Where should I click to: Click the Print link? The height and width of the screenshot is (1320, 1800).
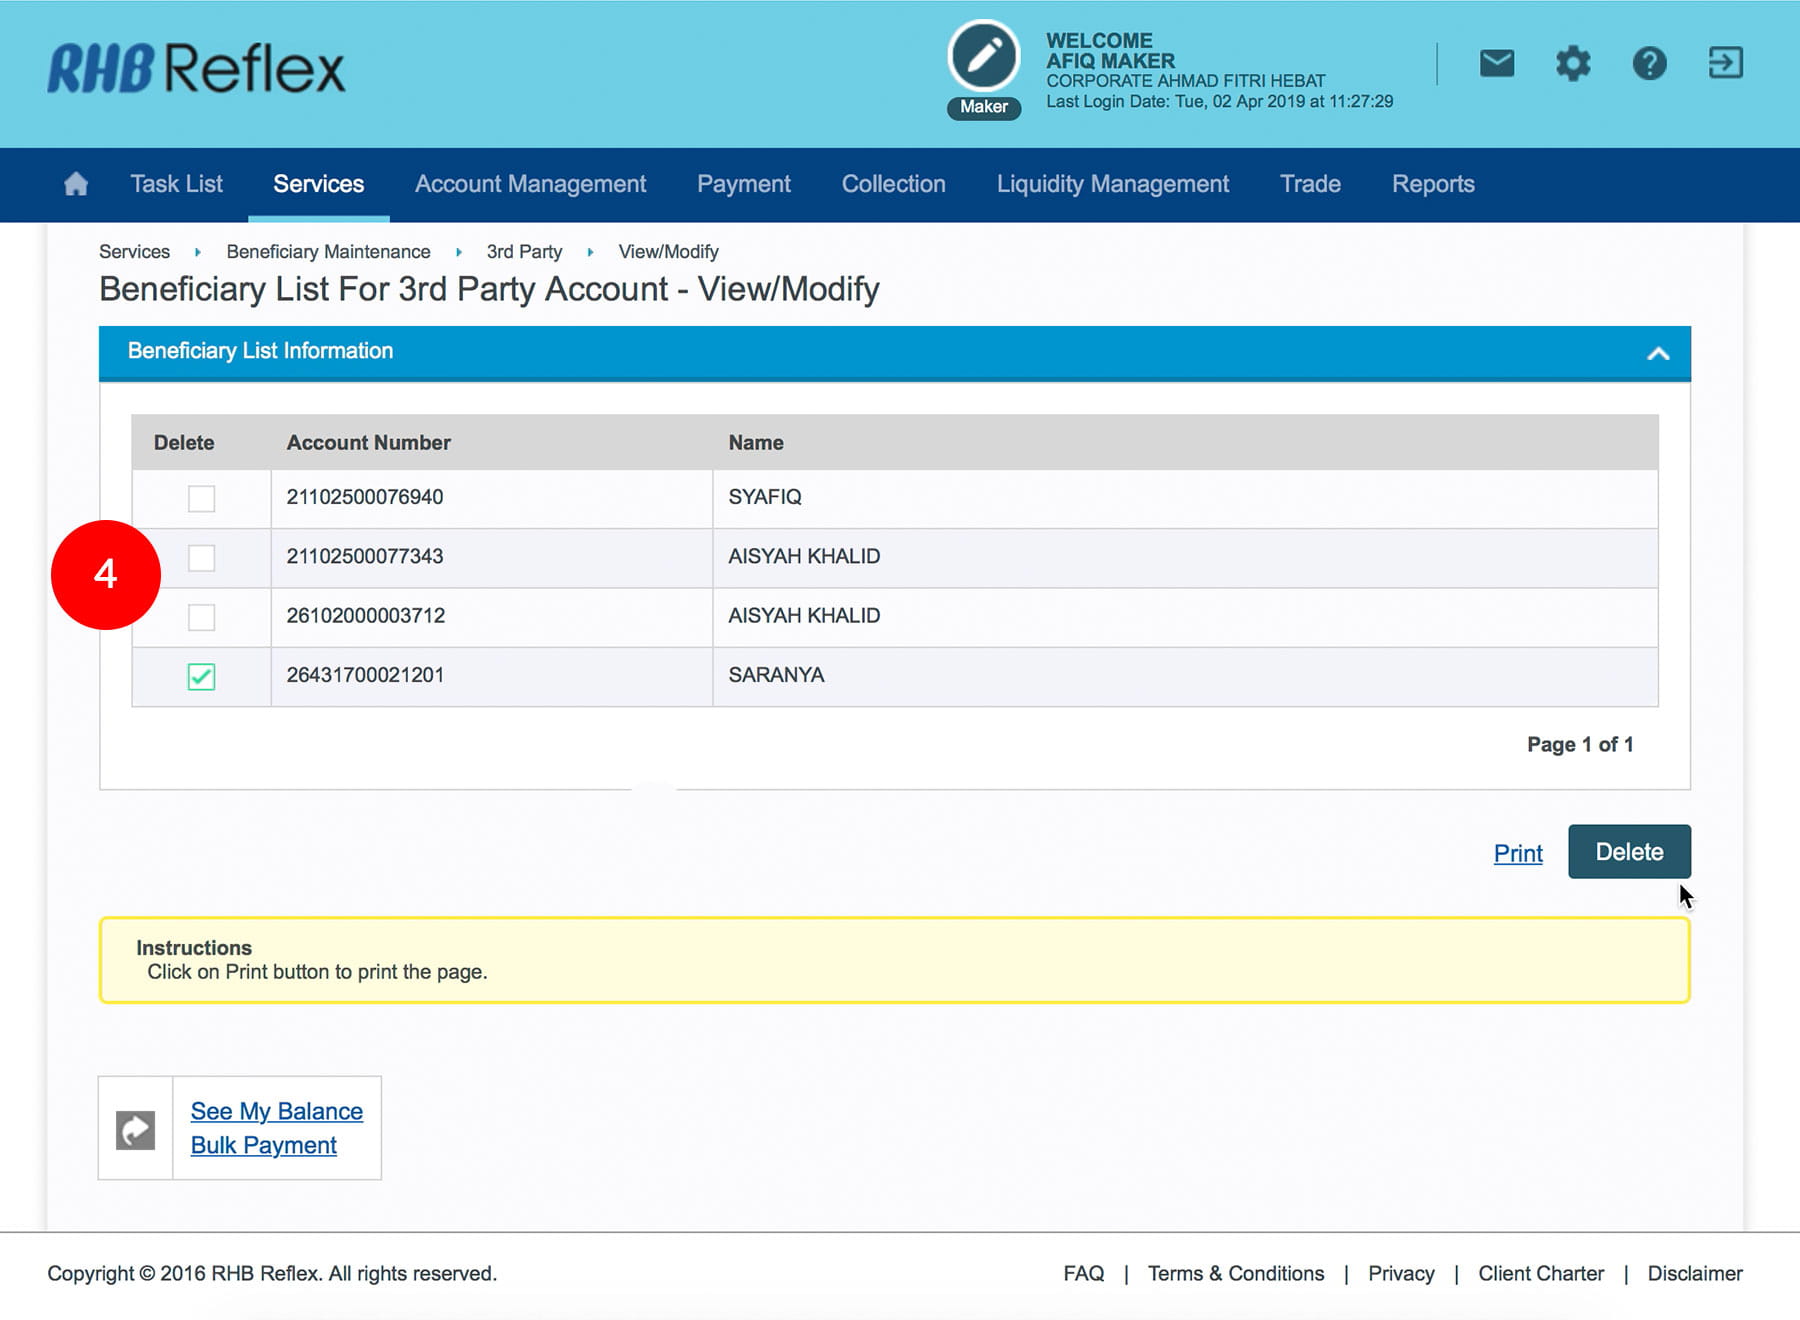(x=1517, y=853)
